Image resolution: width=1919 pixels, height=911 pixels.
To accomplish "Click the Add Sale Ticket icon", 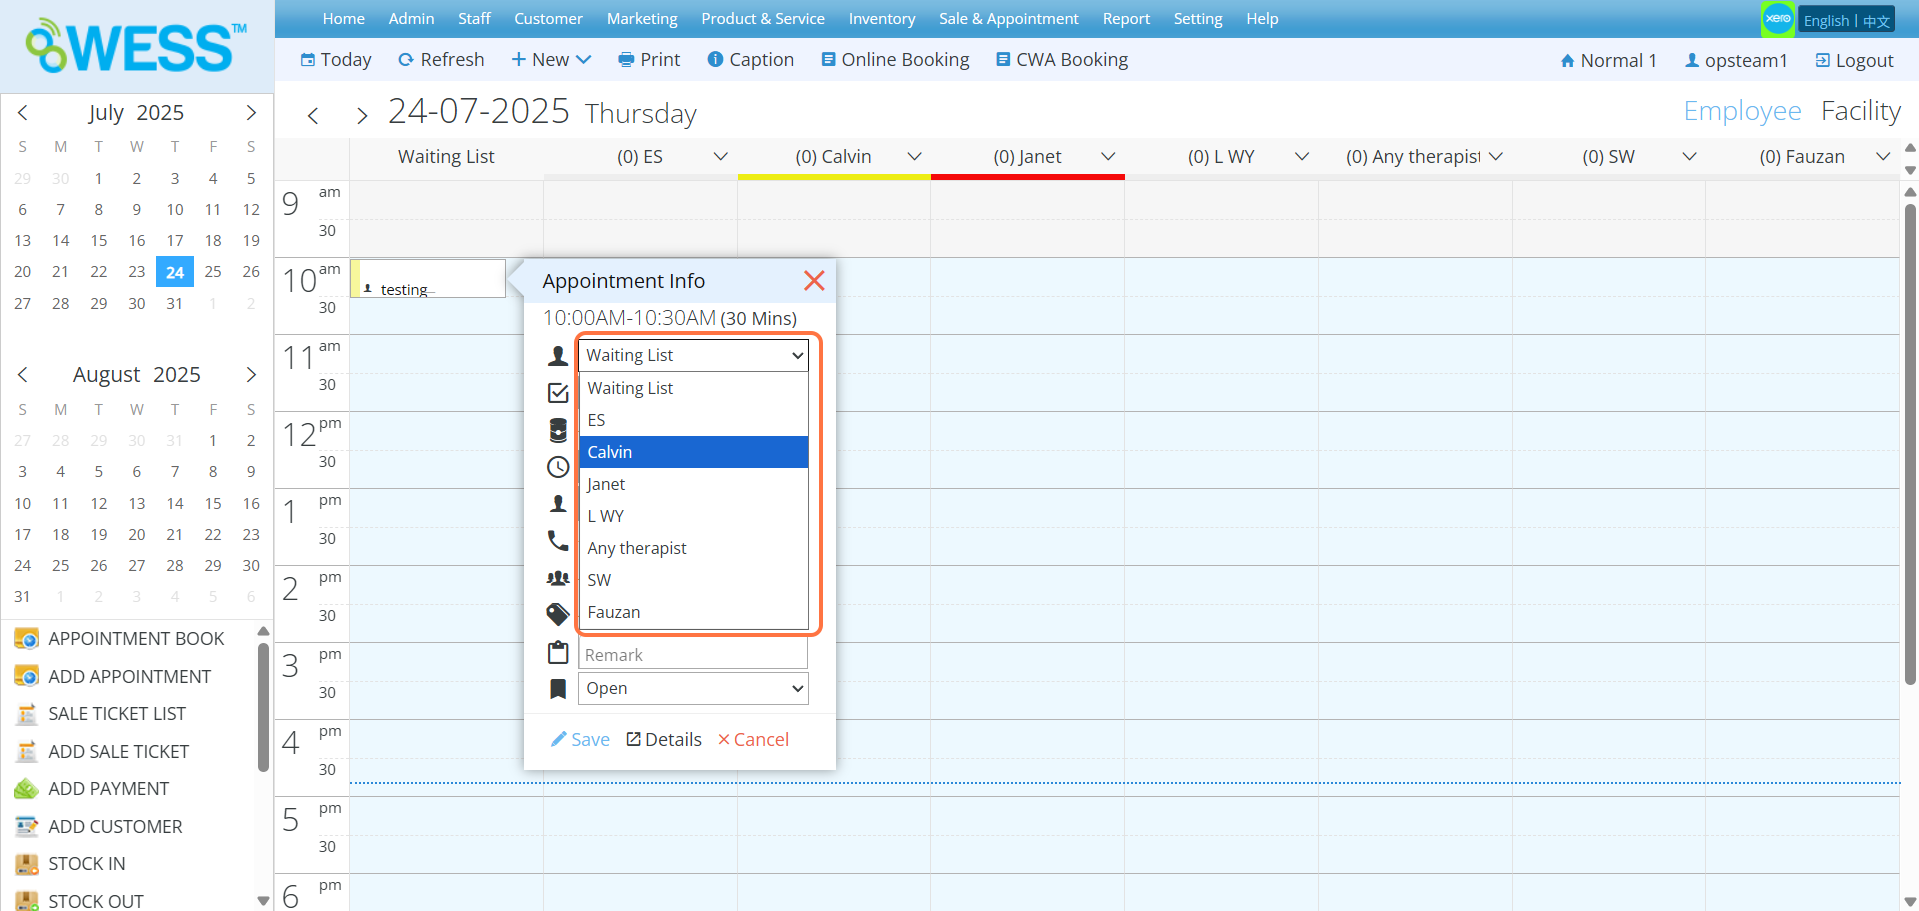I will (26, 752).
